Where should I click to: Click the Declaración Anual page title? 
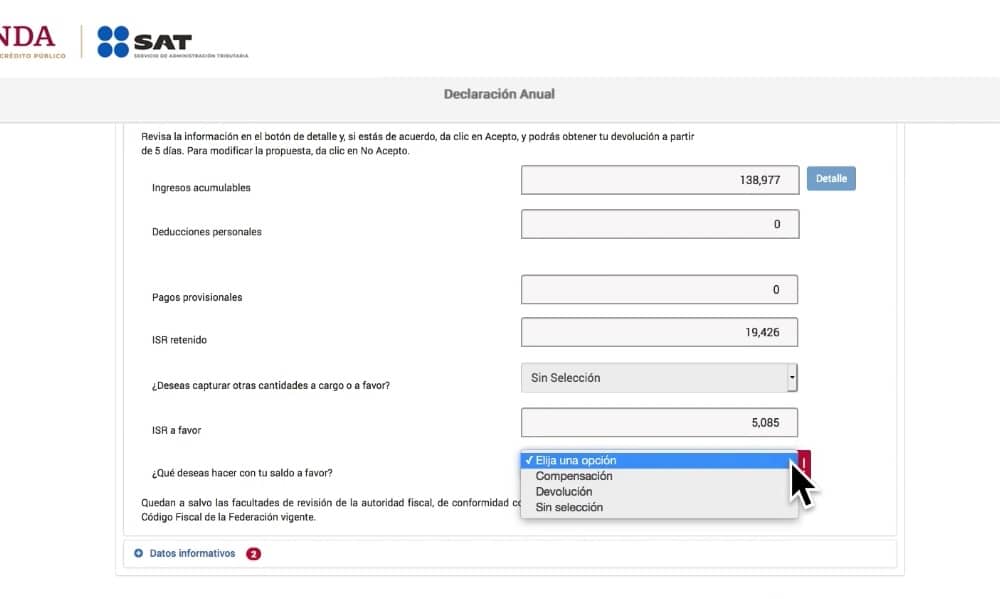(x=499, y=94)
